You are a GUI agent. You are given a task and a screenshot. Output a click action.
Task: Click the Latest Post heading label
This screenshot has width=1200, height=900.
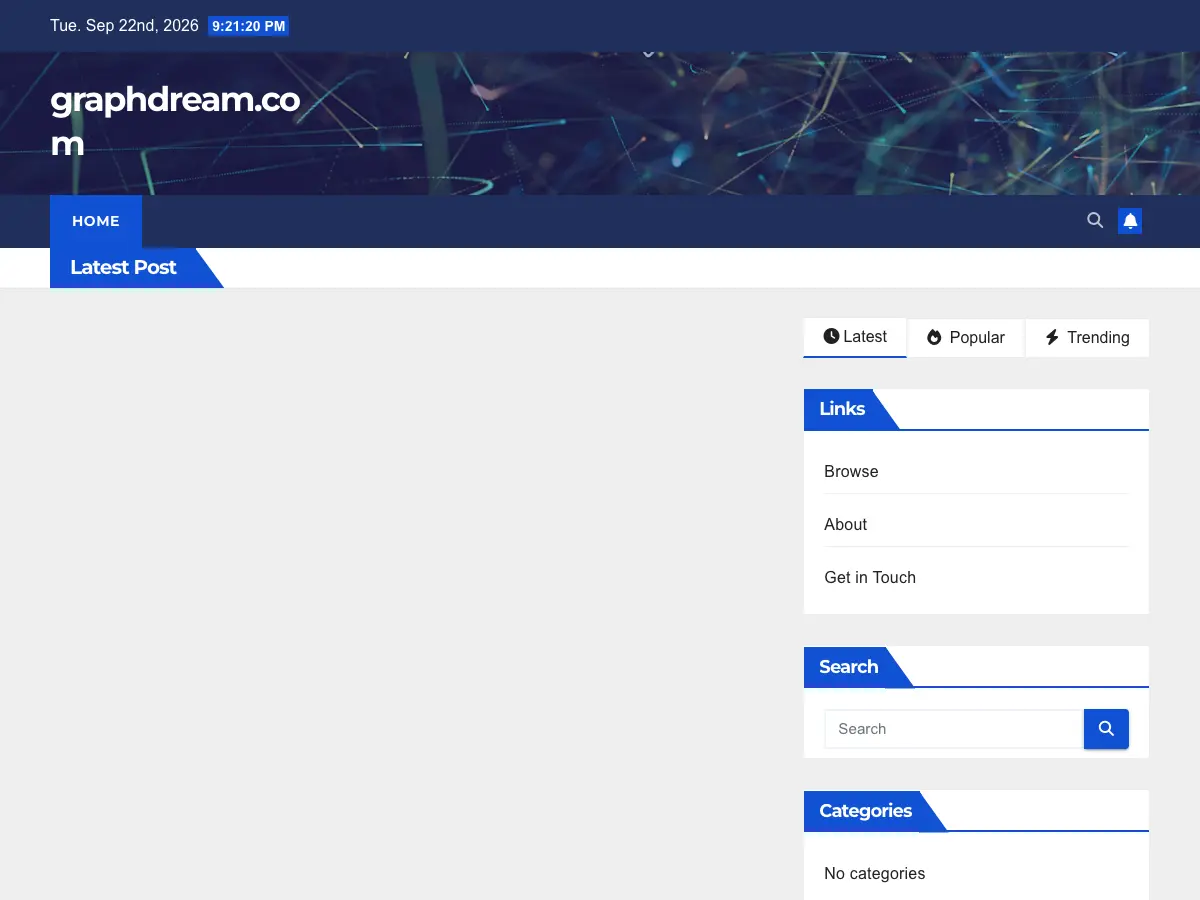tap(123, 267)
